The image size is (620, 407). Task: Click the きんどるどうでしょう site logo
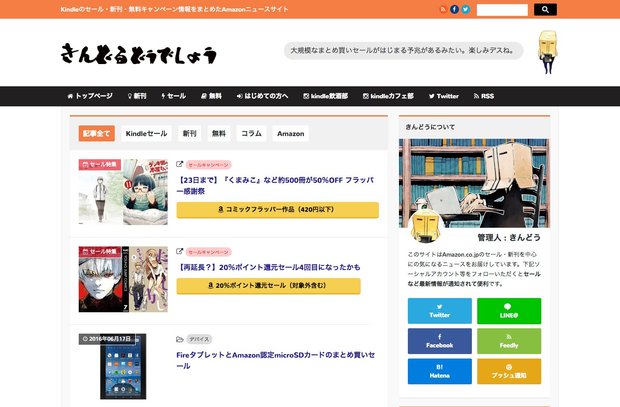[139, 54]
